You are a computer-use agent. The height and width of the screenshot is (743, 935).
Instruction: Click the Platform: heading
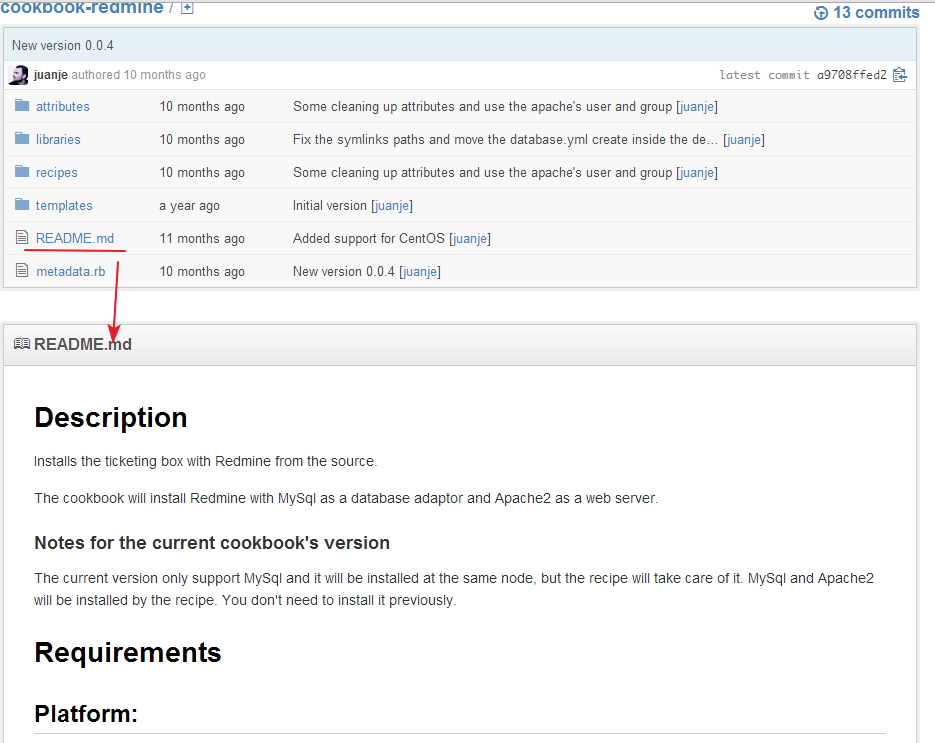pos(86,714)
